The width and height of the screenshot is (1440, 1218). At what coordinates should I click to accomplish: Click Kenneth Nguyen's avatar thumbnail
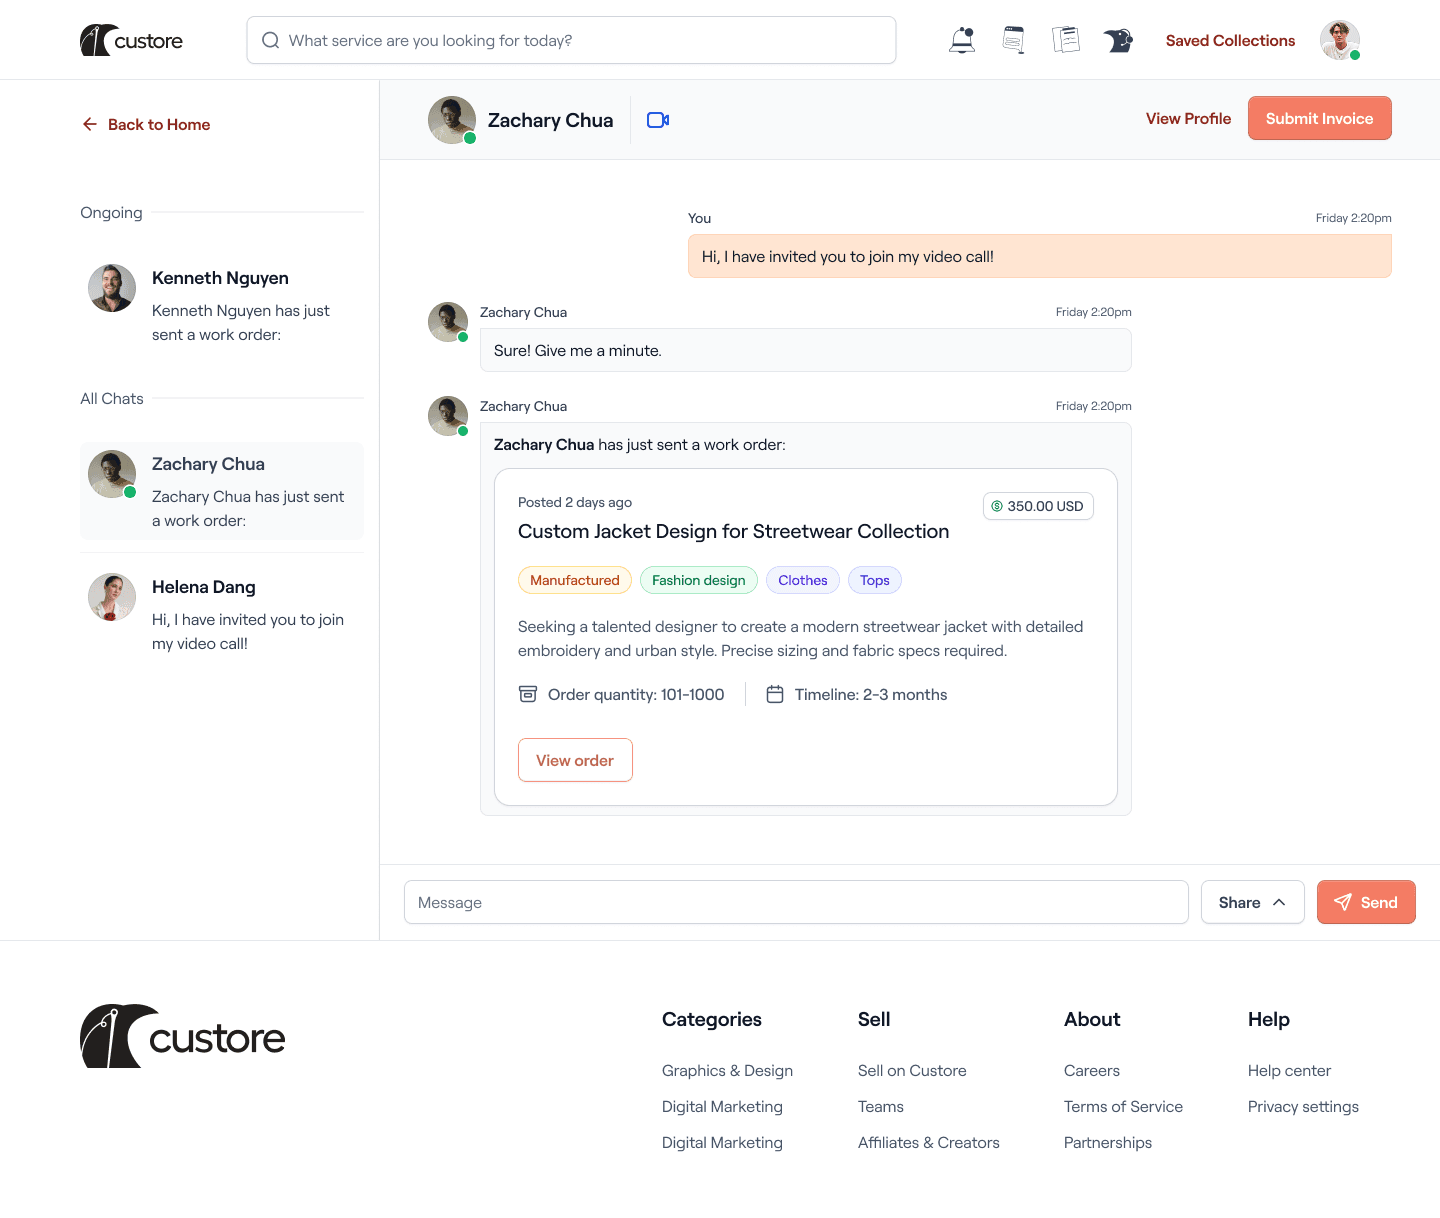[x=111, y=288]
